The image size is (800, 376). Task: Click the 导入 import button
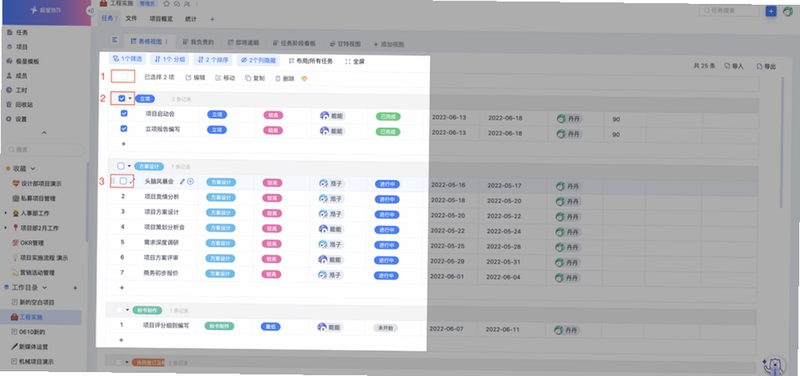(734, 66)
